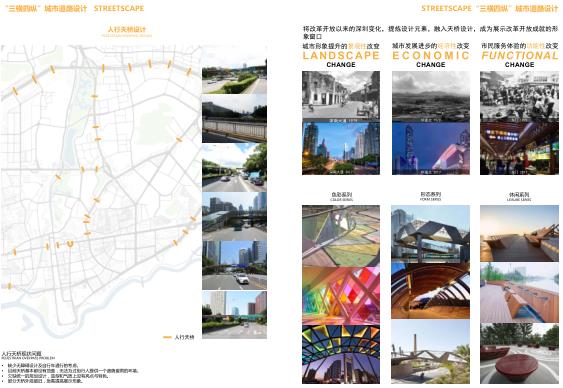Screen dimensions: 563x388
Task: Select the rainbow lattice colored-glass photo
Action: click(x=341, y=296)
